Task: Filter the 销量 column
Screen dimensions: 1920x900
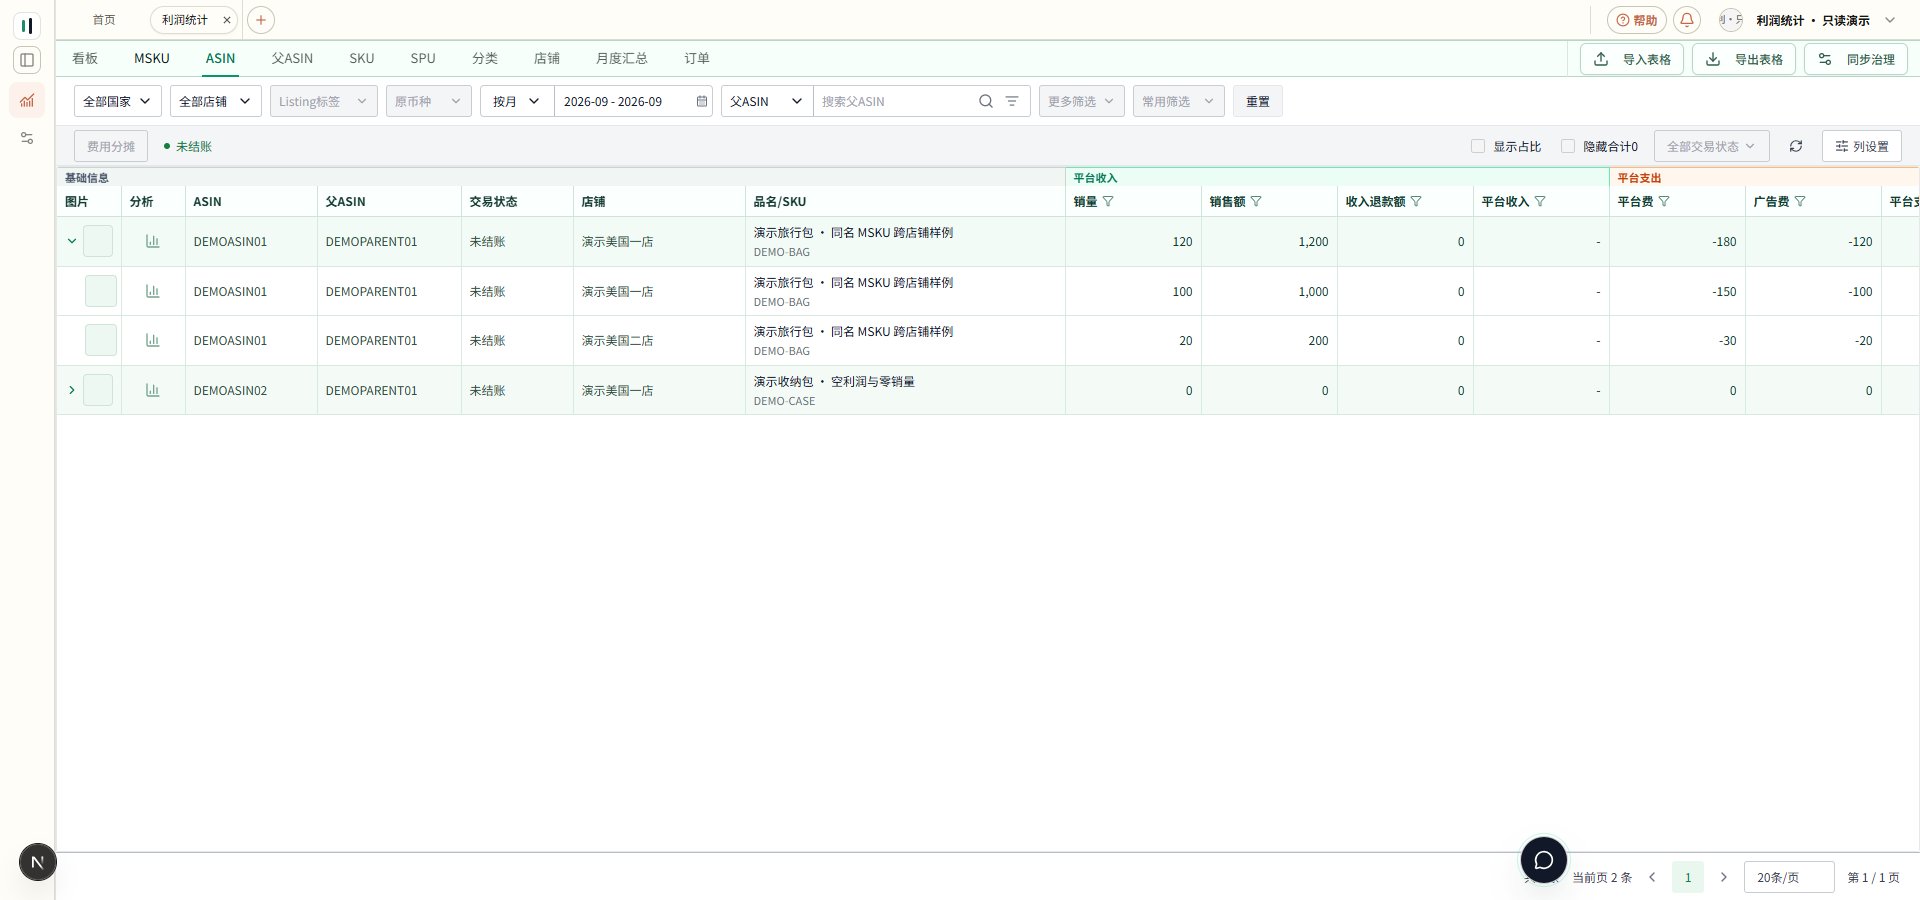Action: pyautogui.click(x=1108, y=201)
